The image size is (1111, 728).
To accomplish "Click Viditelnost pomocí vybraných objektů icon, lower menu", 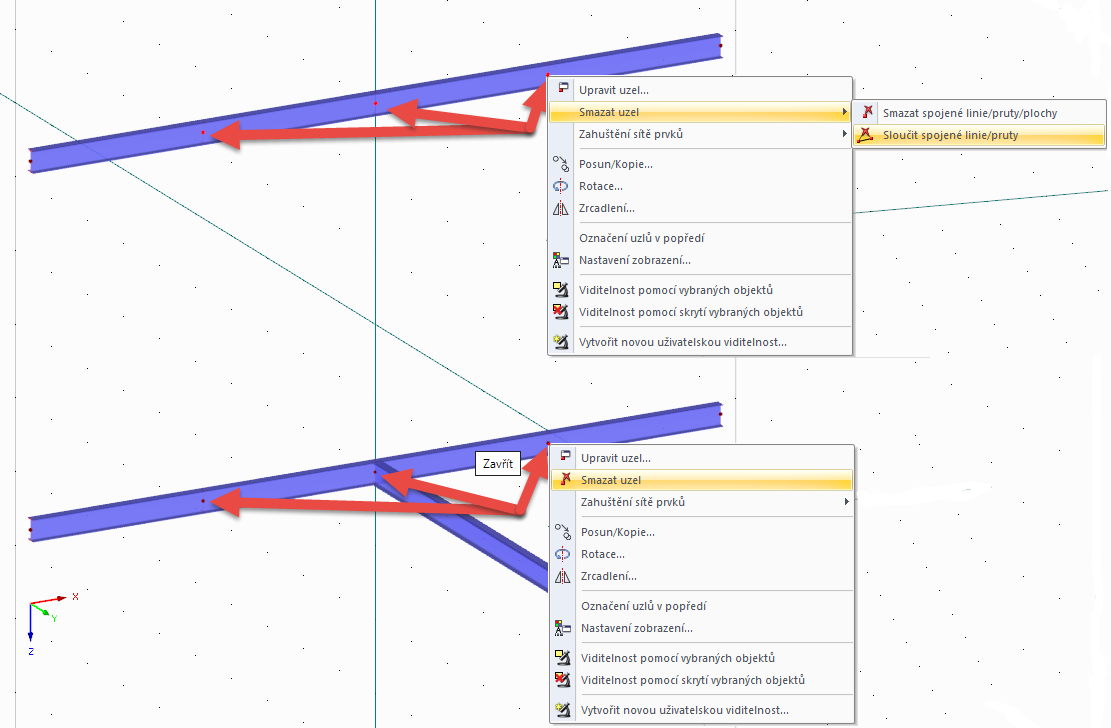I will 563,658.
